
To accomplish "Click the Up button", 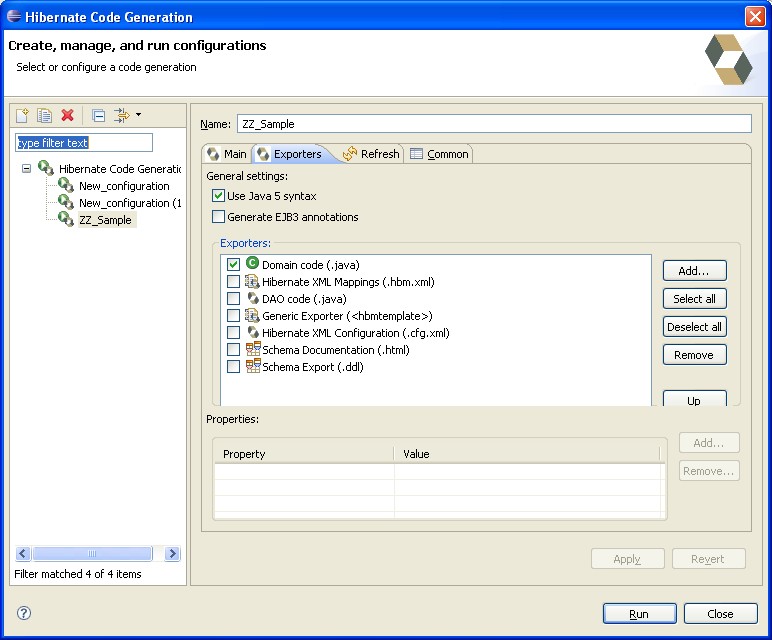I will (x=694, y=399).
